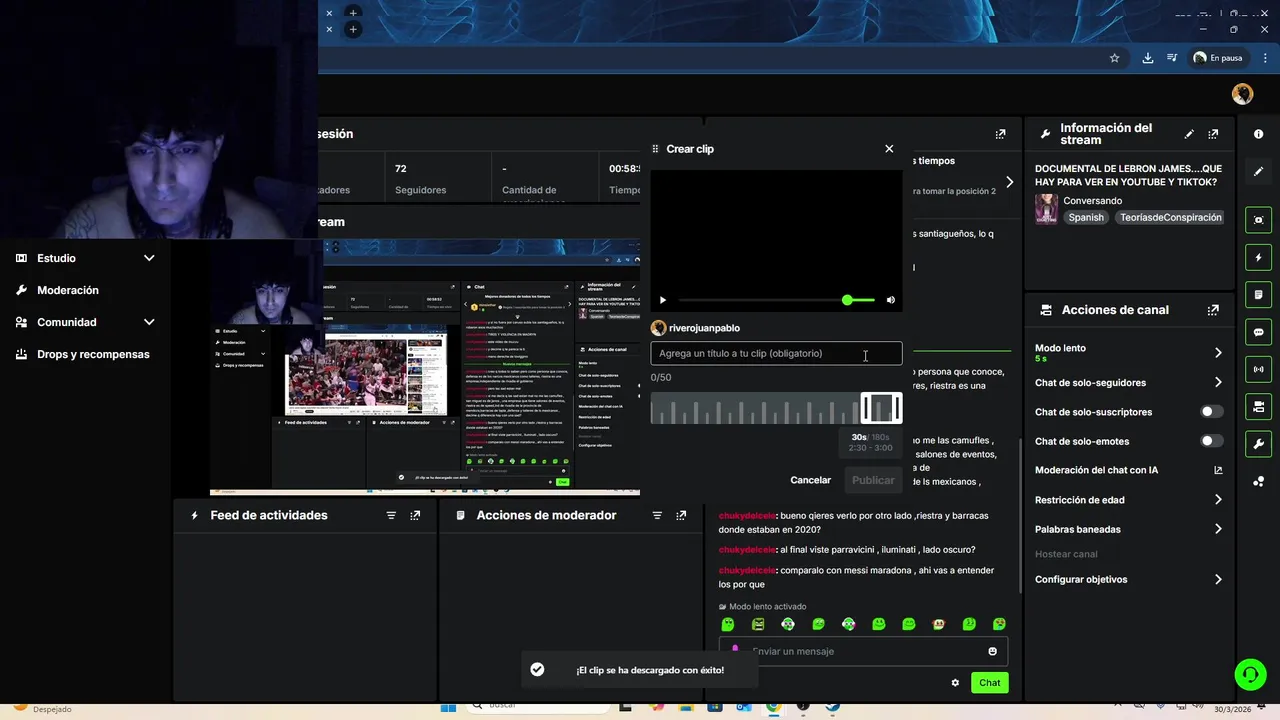Screen dimensions: 1280x720
Task: Click the clip title input field
Action: click(x=776, y=353)
